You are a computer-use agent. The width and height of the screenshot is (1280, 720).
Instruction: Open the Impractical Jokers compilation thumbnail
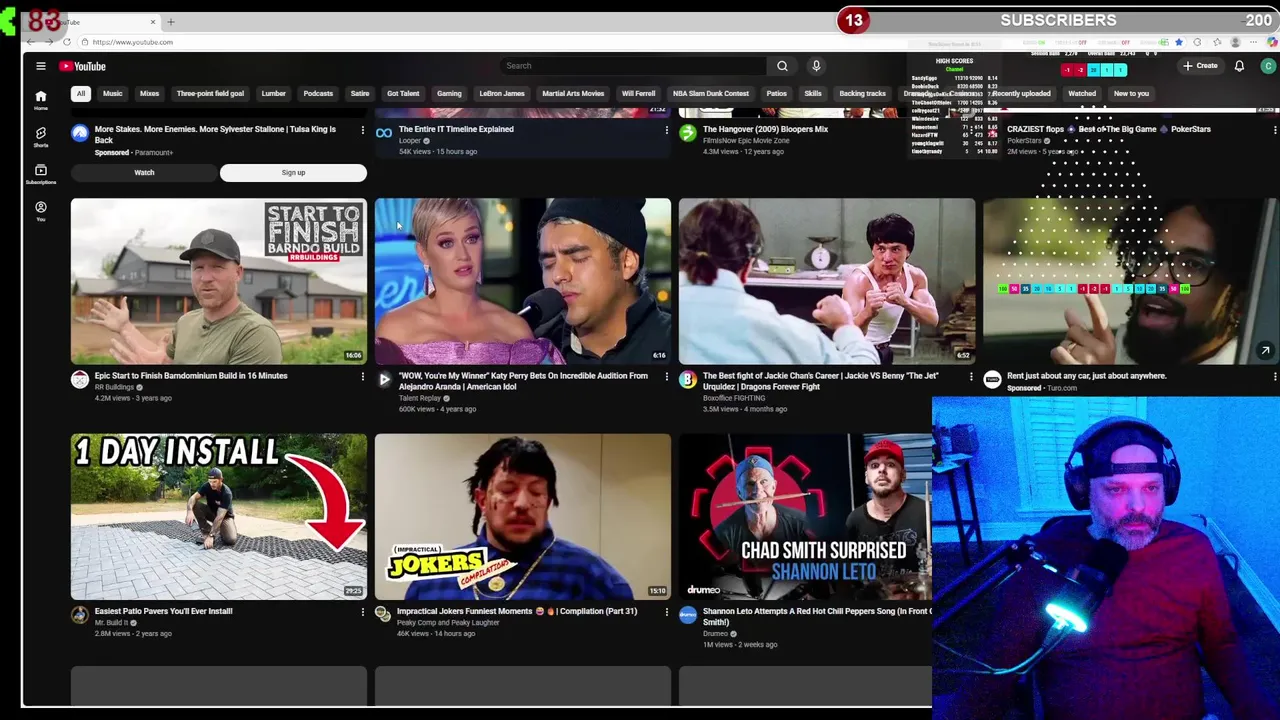point(523,516)
